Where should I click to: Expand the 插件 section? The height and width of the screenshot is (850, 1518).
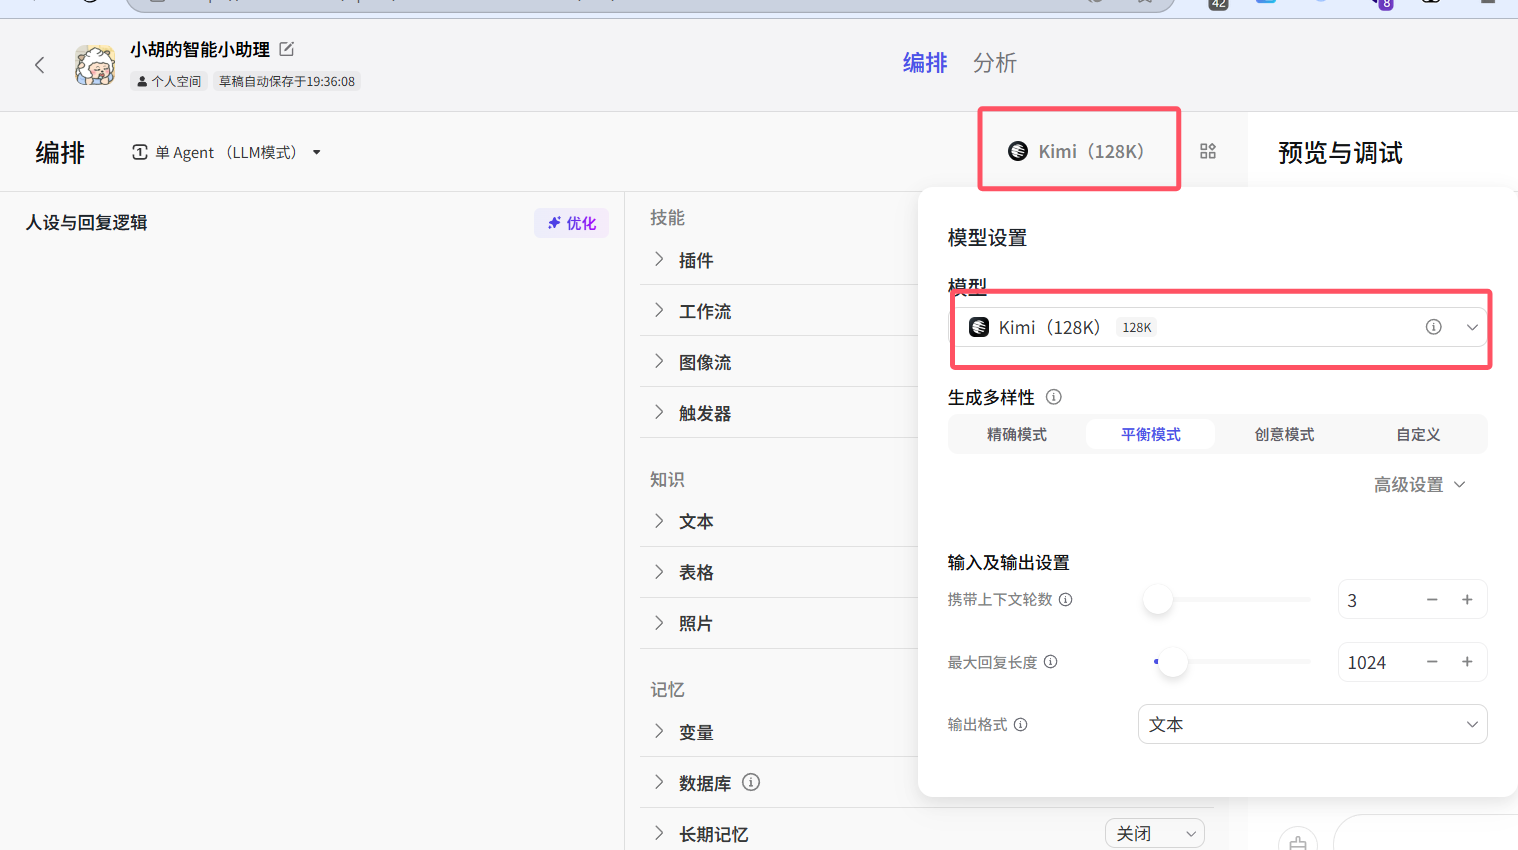point(659,260)
